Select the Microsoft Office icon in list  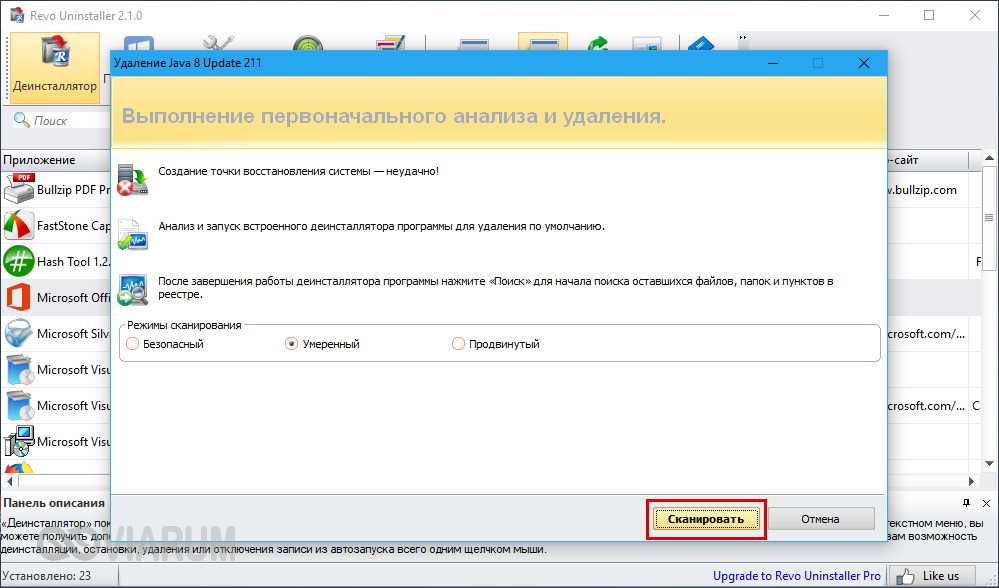(19, 298)
